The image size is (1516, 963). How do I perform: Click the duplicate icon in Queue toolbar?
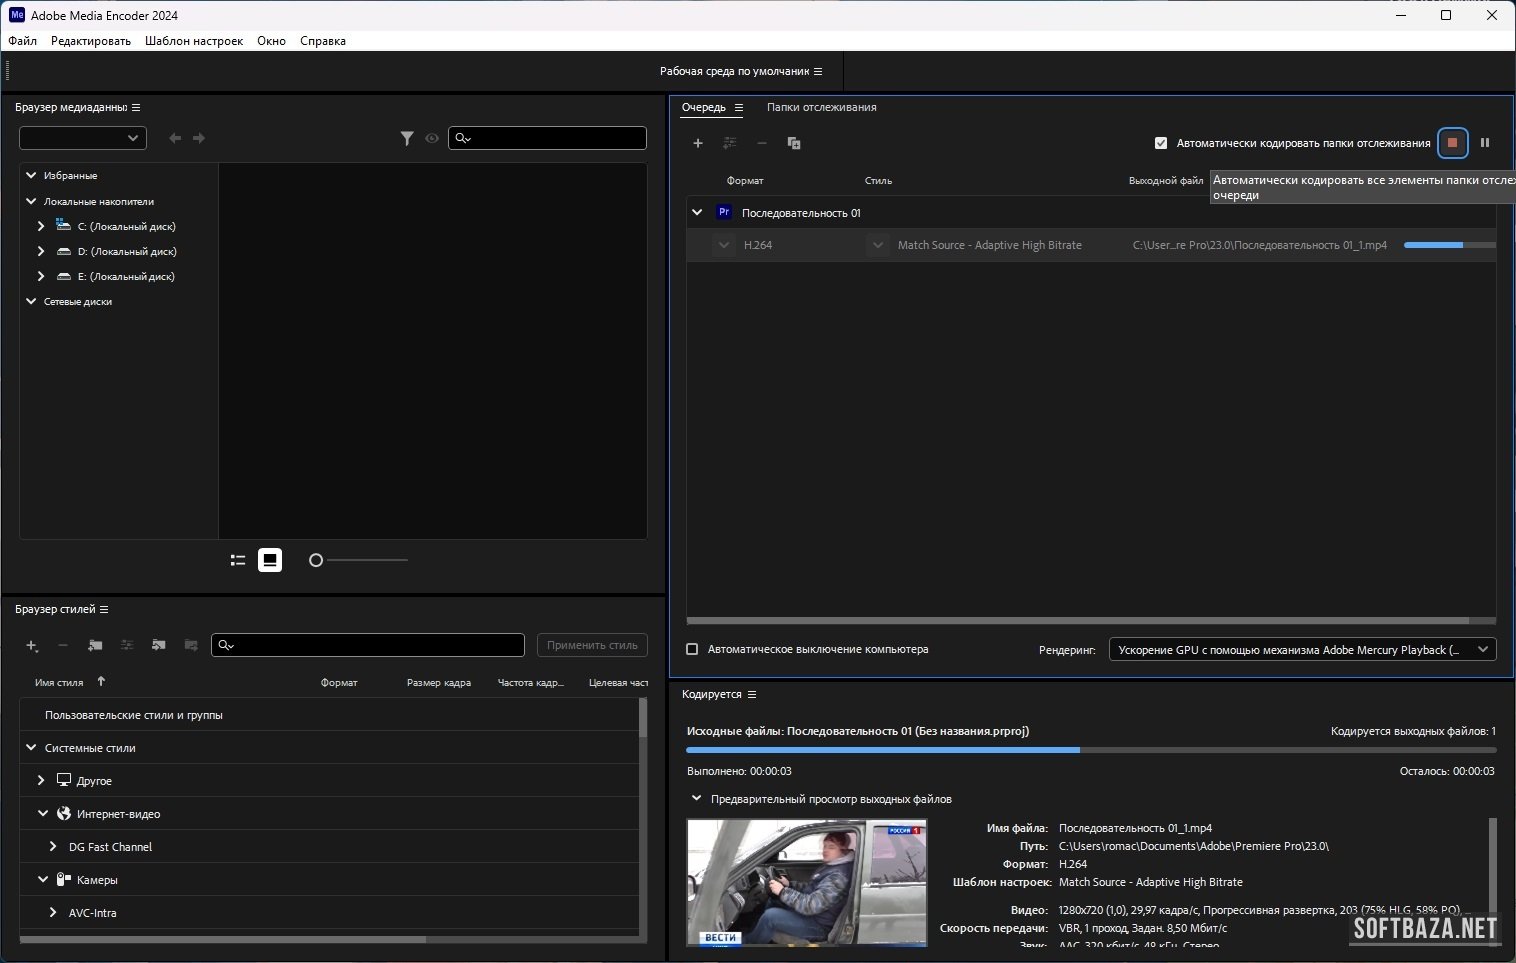794,143
